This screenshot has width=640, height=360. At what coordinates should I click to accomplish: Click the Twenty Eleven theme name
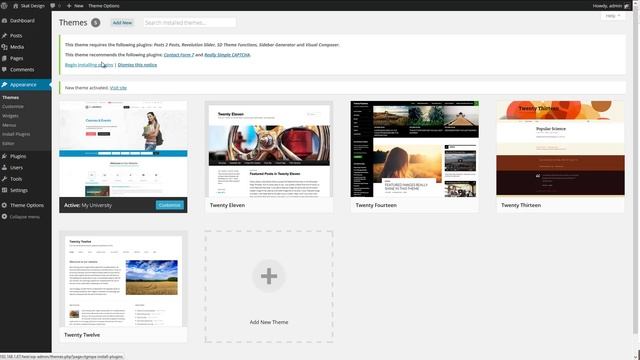pos(227,205)
